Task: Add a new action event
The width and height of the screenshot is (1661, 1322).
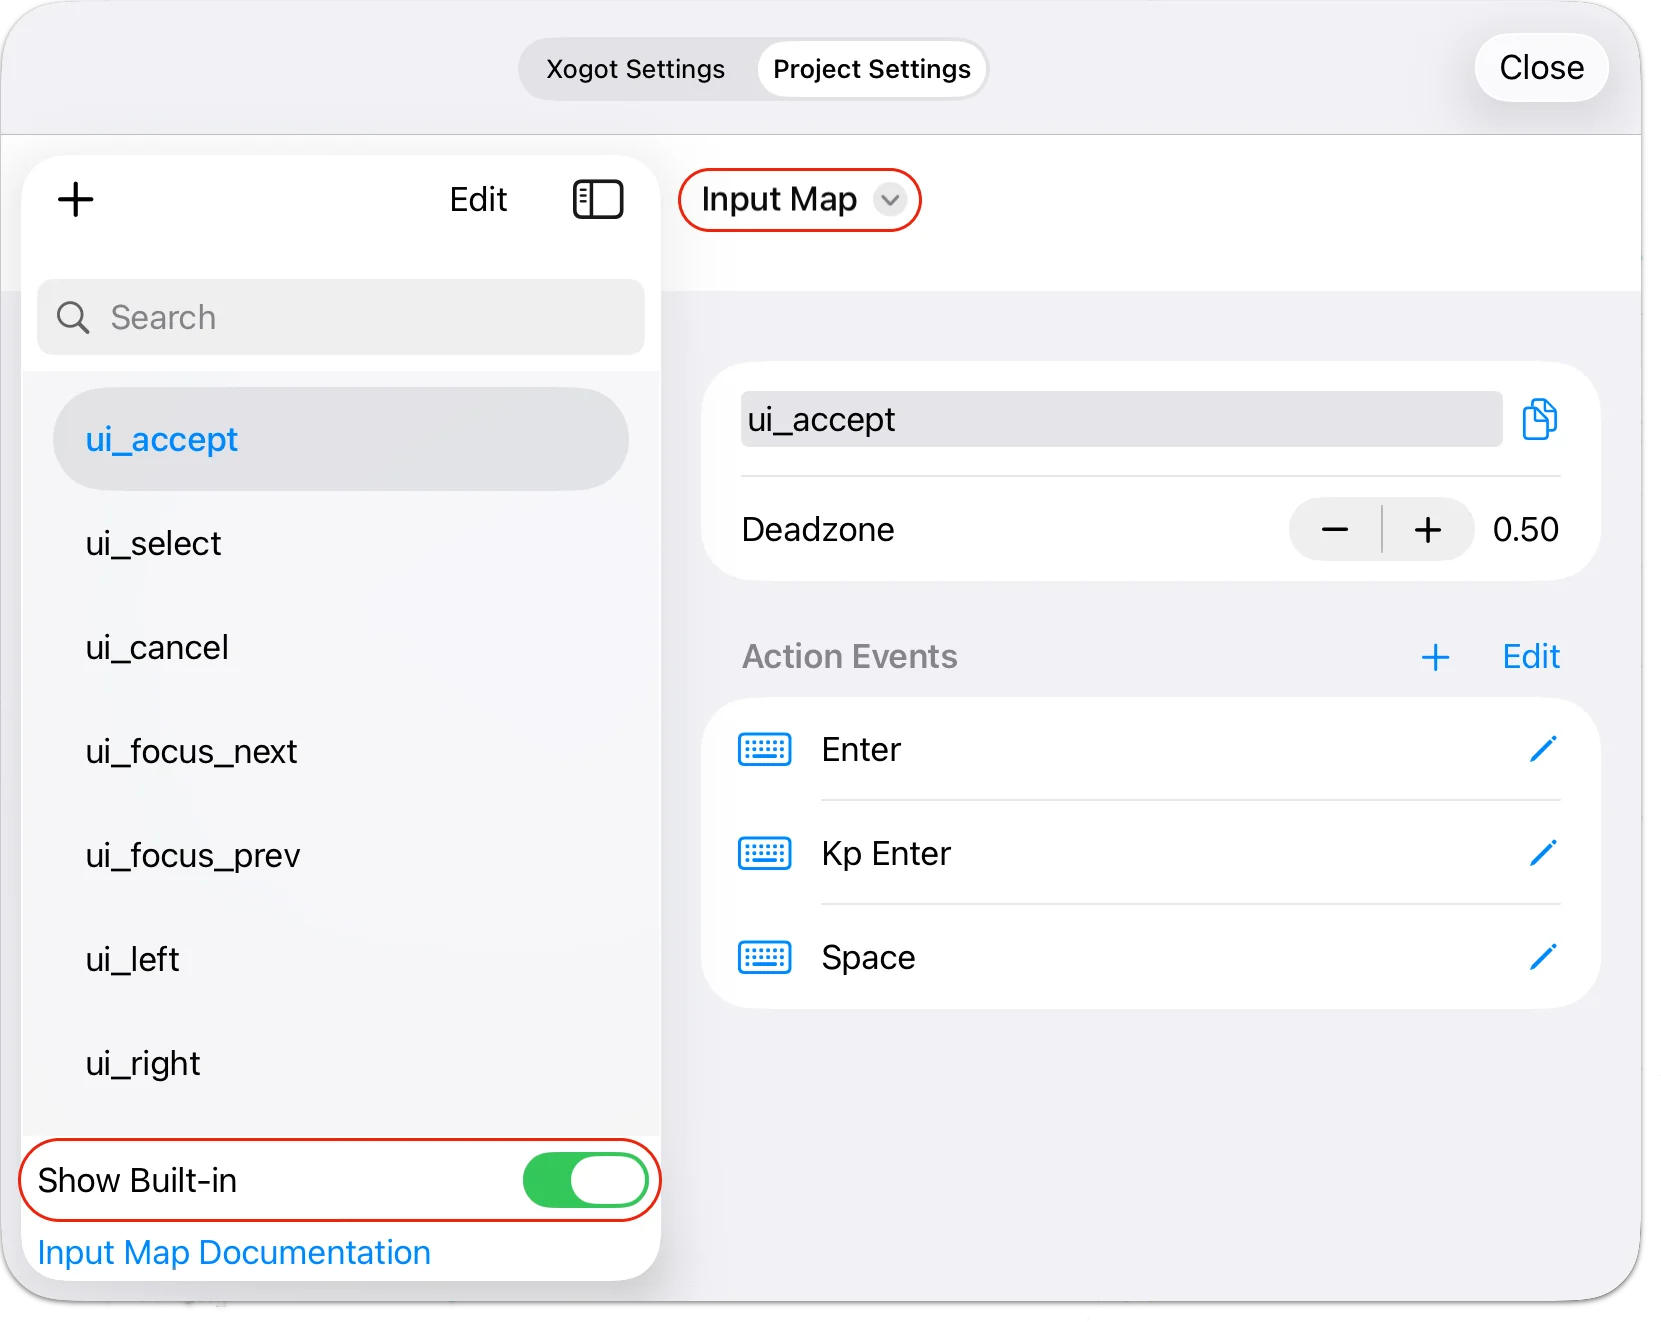Action: (x=1435, y=657)
